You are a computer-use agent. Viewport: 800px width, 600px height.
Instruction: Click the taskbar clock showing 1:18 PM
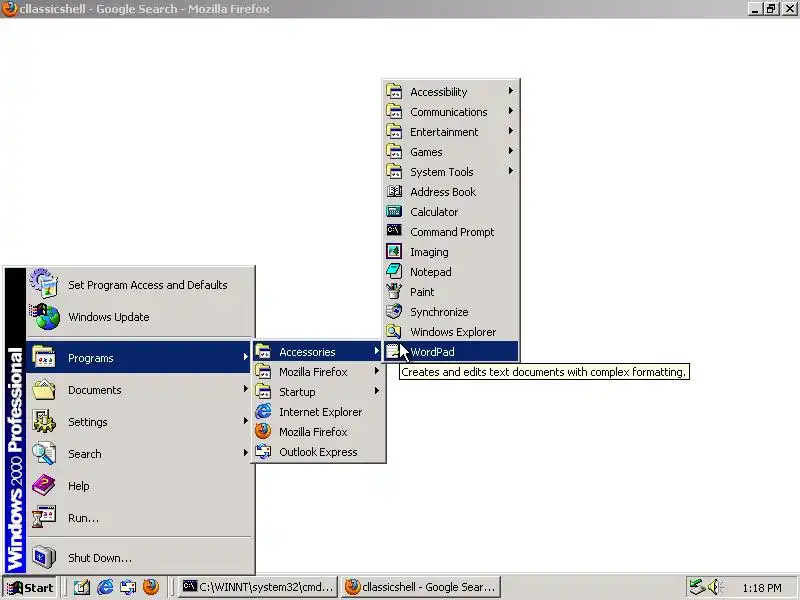[762, 588]
